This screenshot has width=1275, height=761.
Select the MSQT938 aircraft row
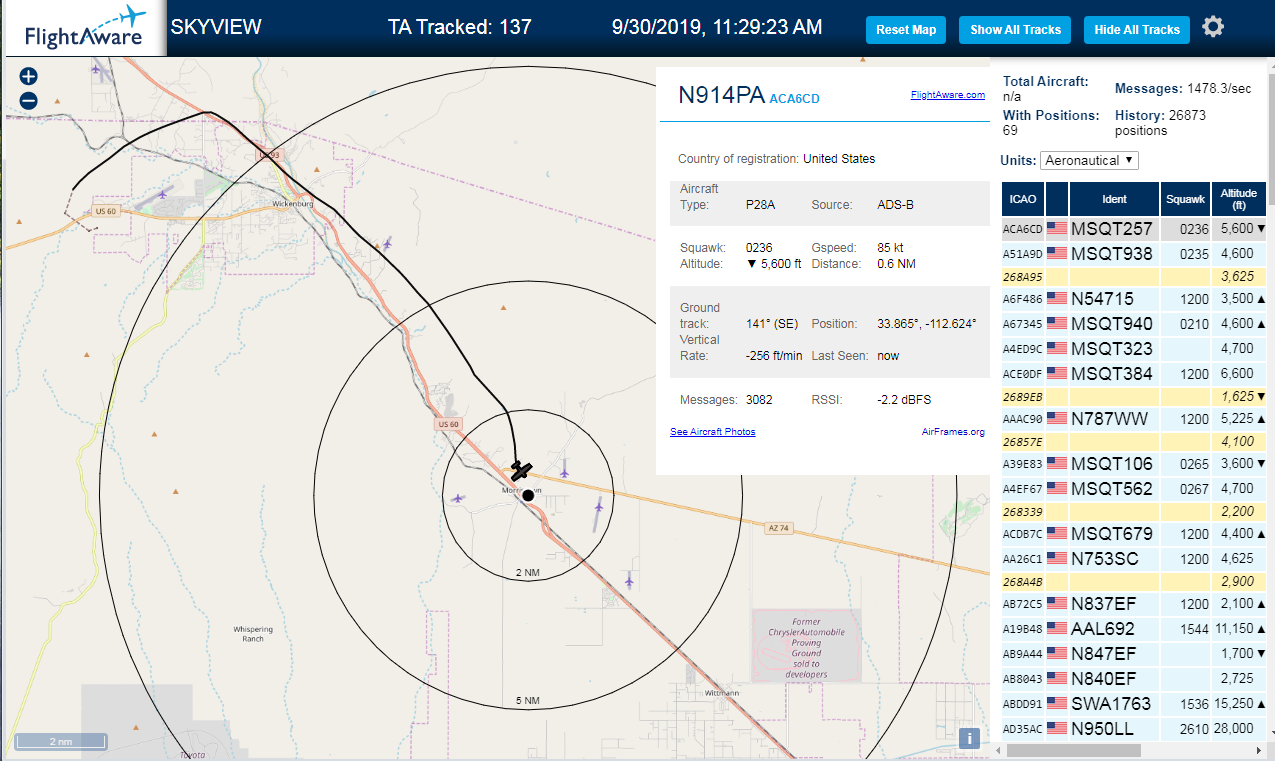[1134, 254]
